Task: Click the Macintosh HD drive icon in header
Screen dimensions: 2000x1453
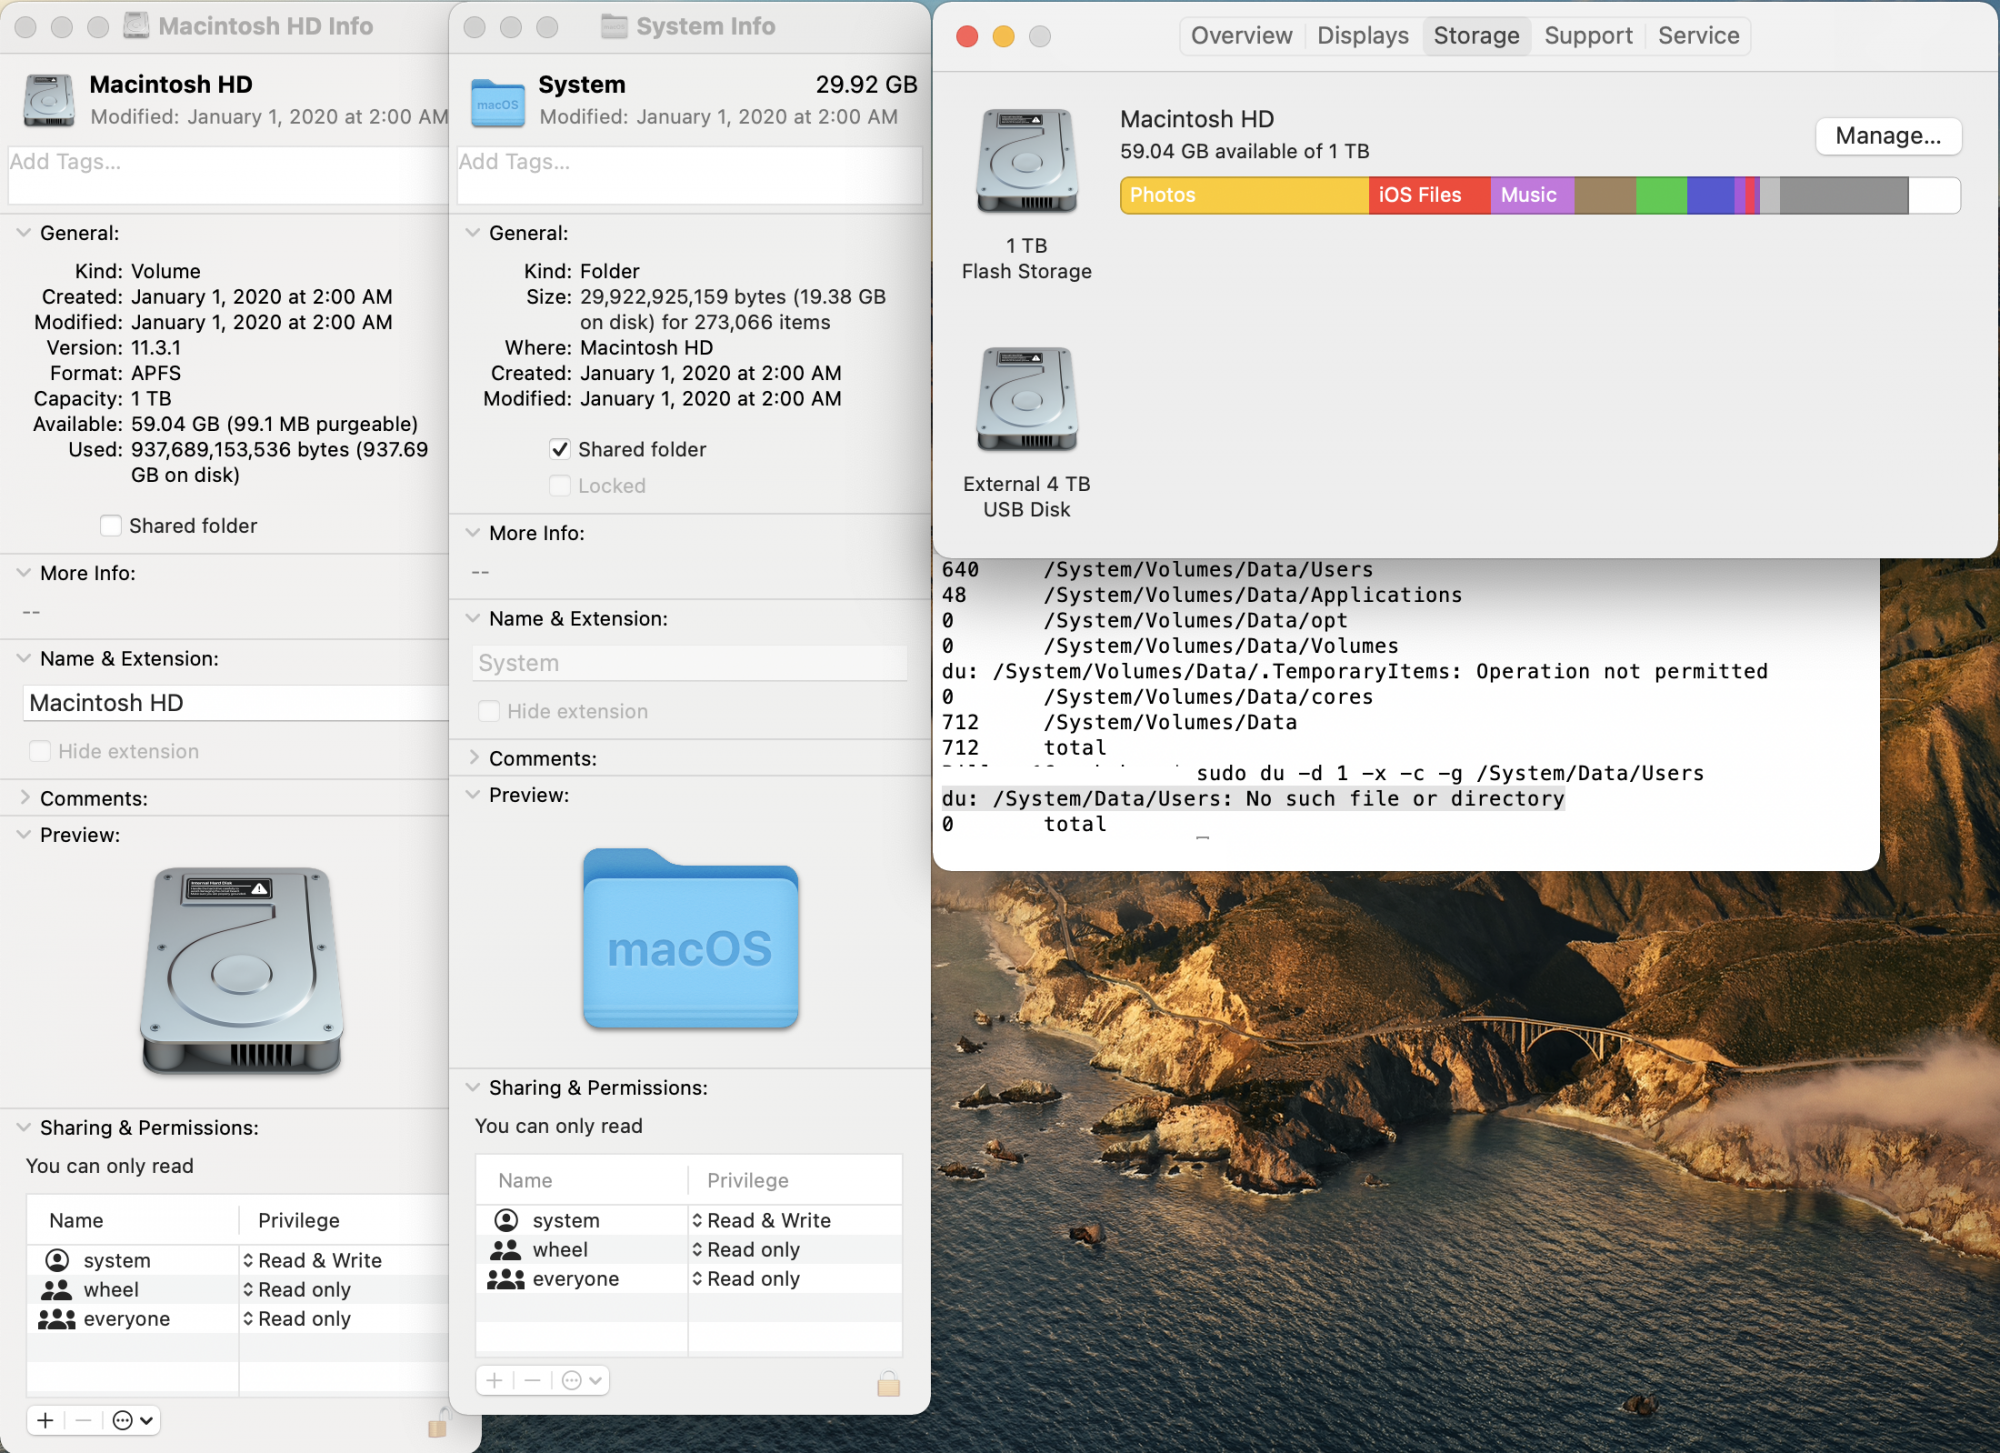Action: (48, 101)
